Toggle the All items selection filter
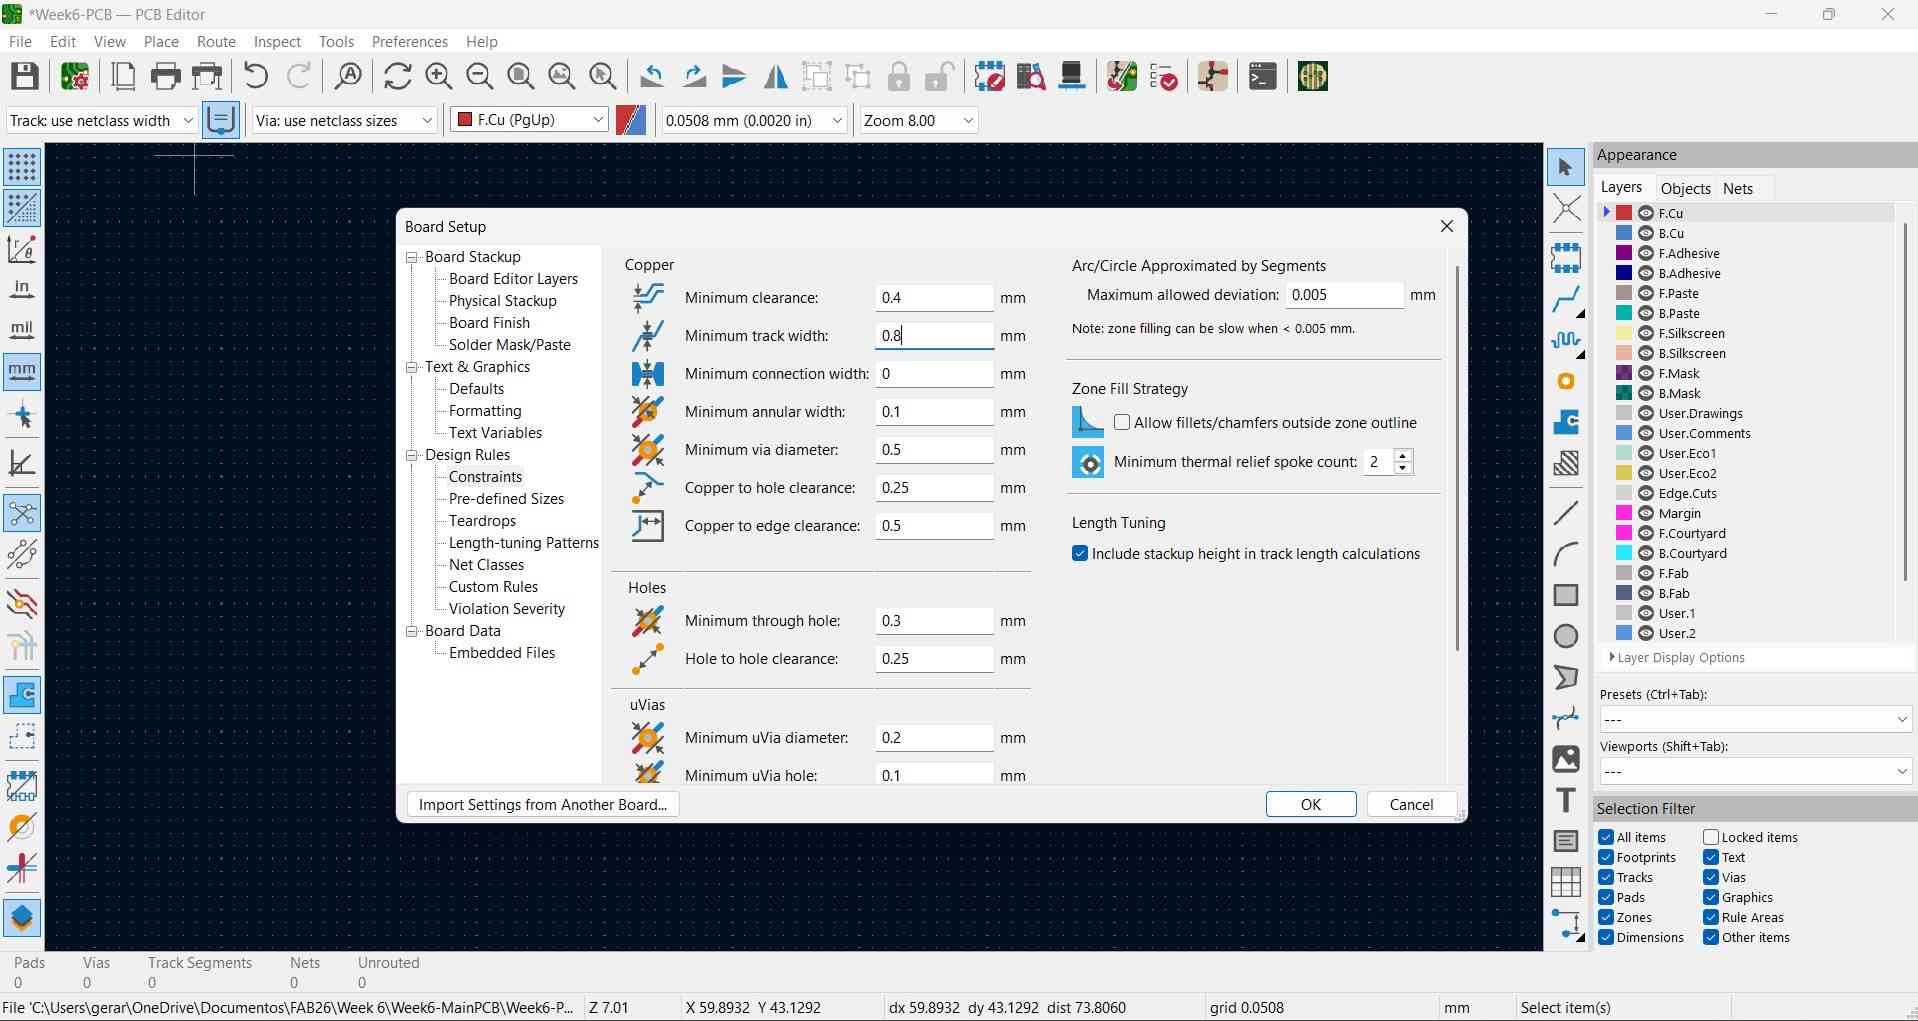Screen dimensions: 1918x1021 point(1606,837)
